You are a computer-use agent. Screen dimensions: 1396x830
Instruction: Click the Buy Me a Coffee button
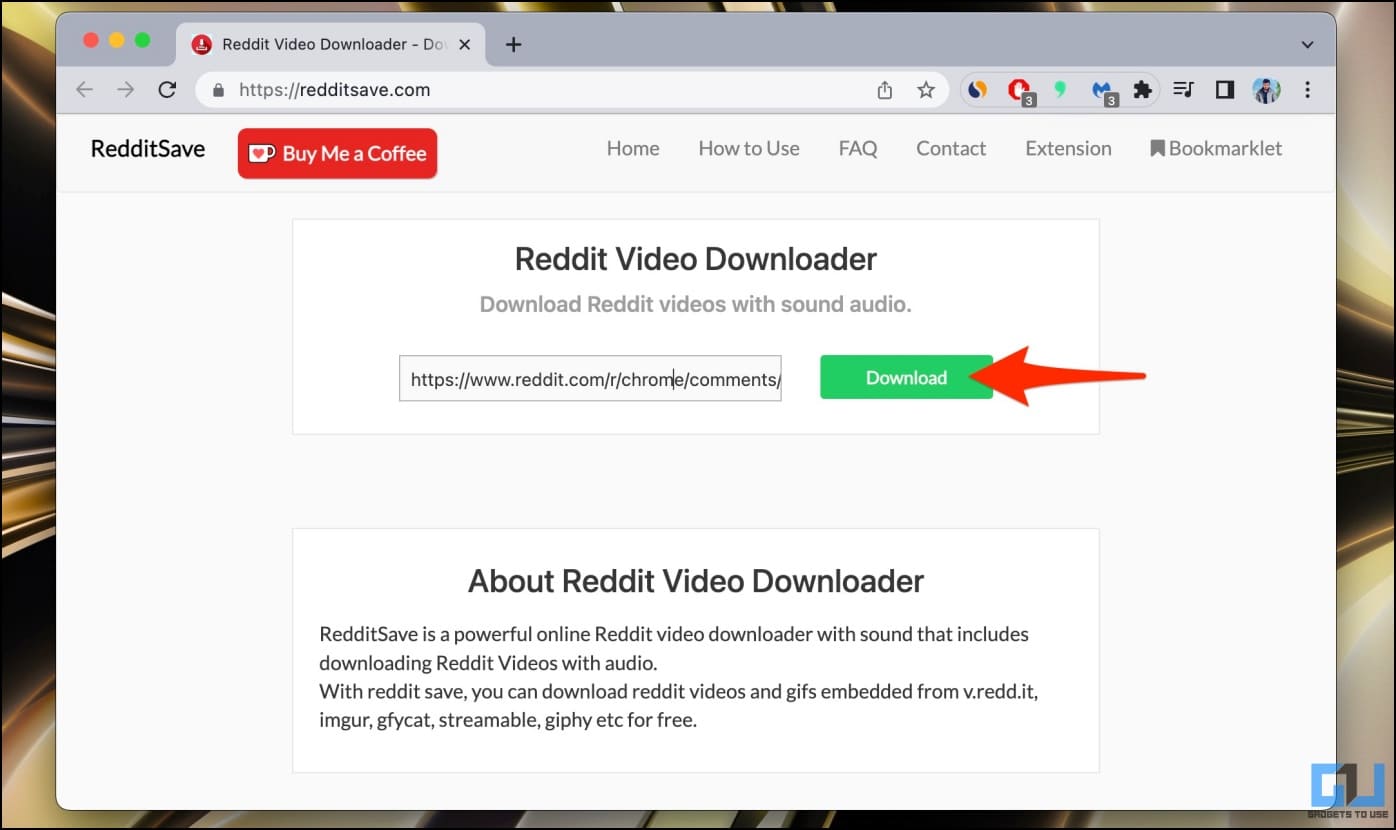337,153
